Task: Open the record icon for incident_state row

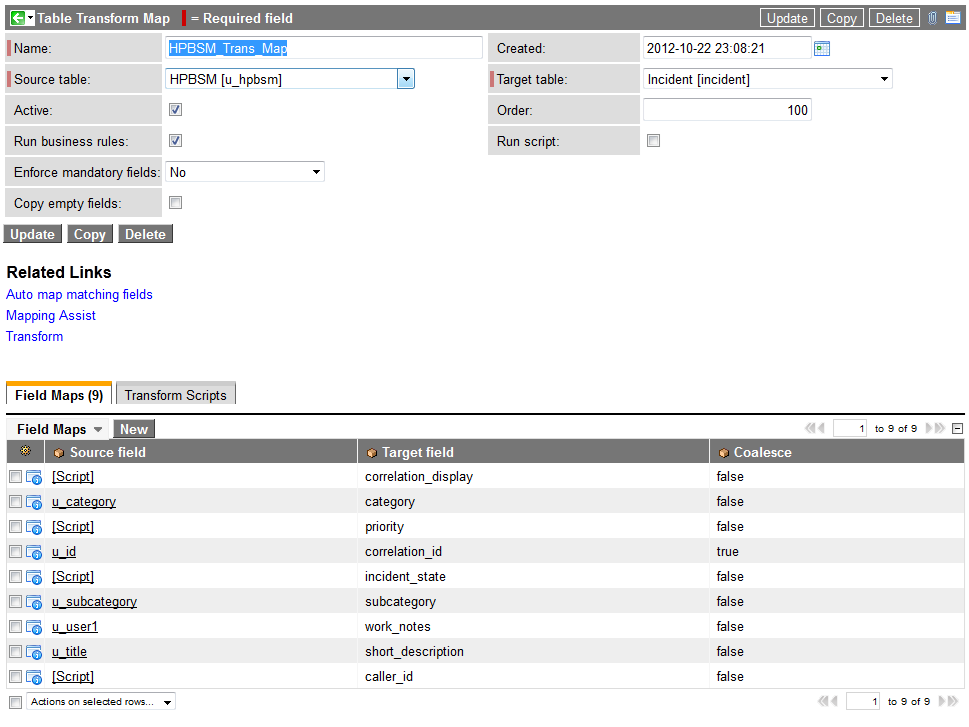Action: 34,577
